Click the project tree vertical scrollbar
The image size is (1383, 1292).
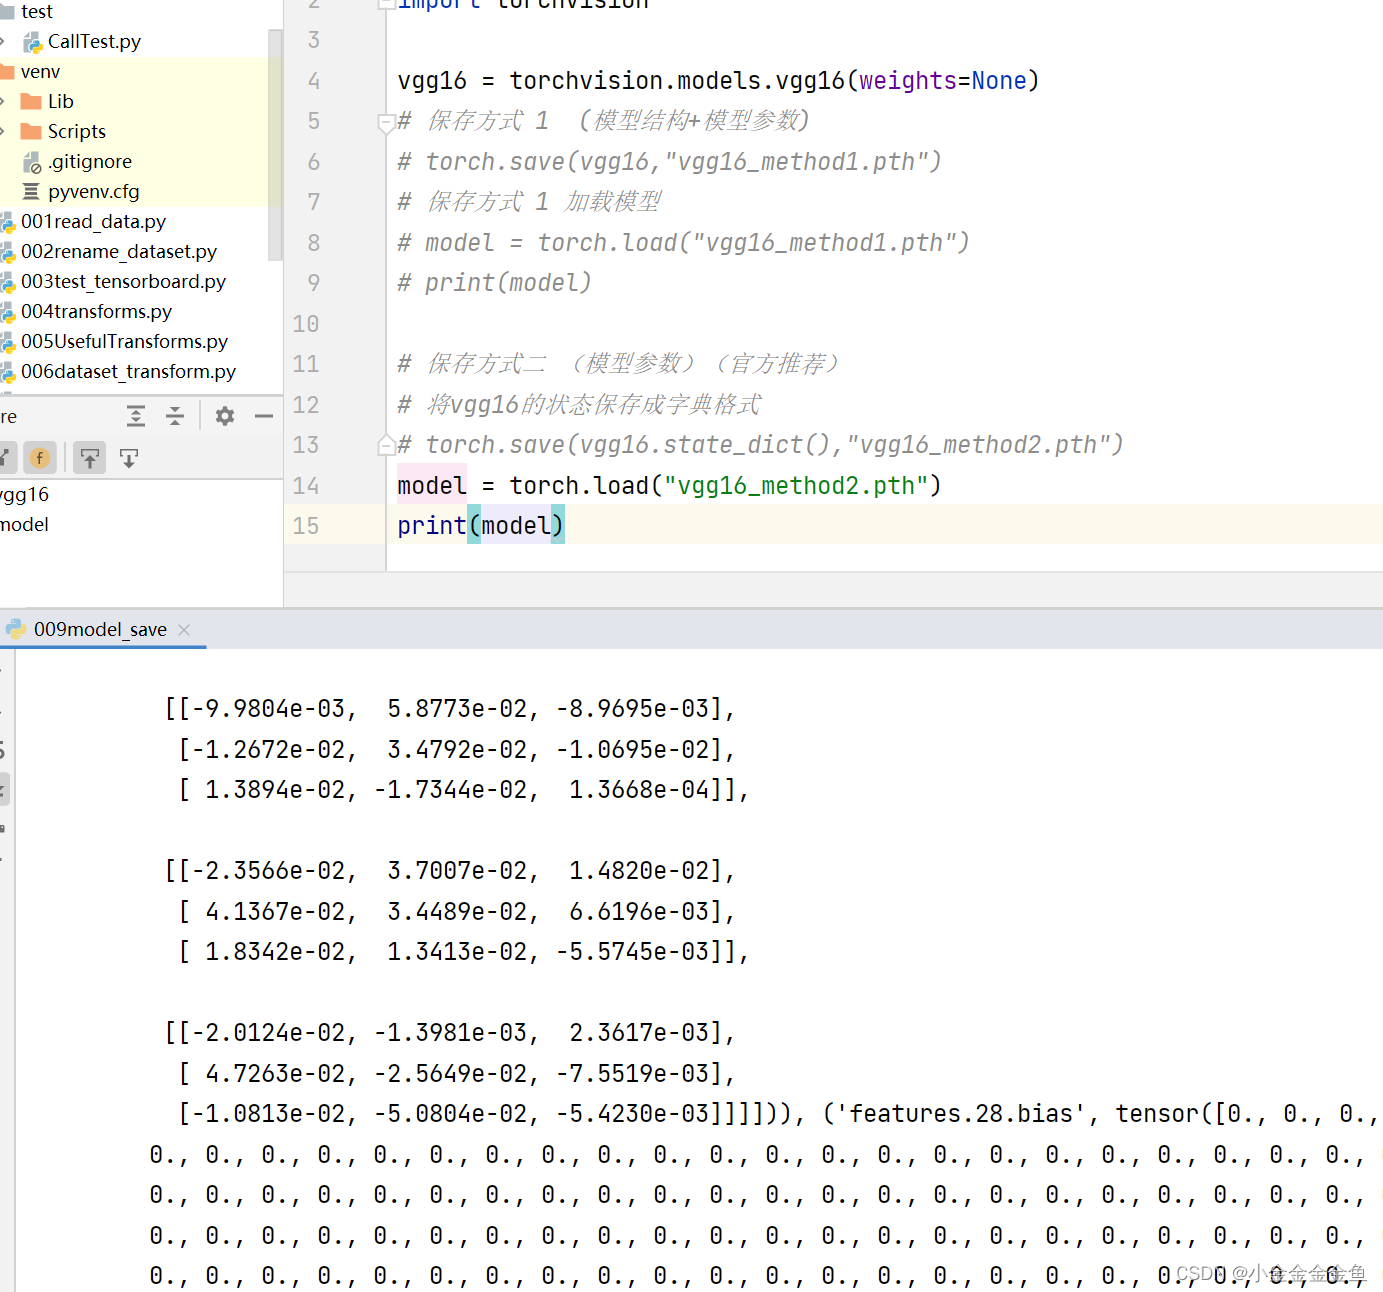(x=275, y=145)
